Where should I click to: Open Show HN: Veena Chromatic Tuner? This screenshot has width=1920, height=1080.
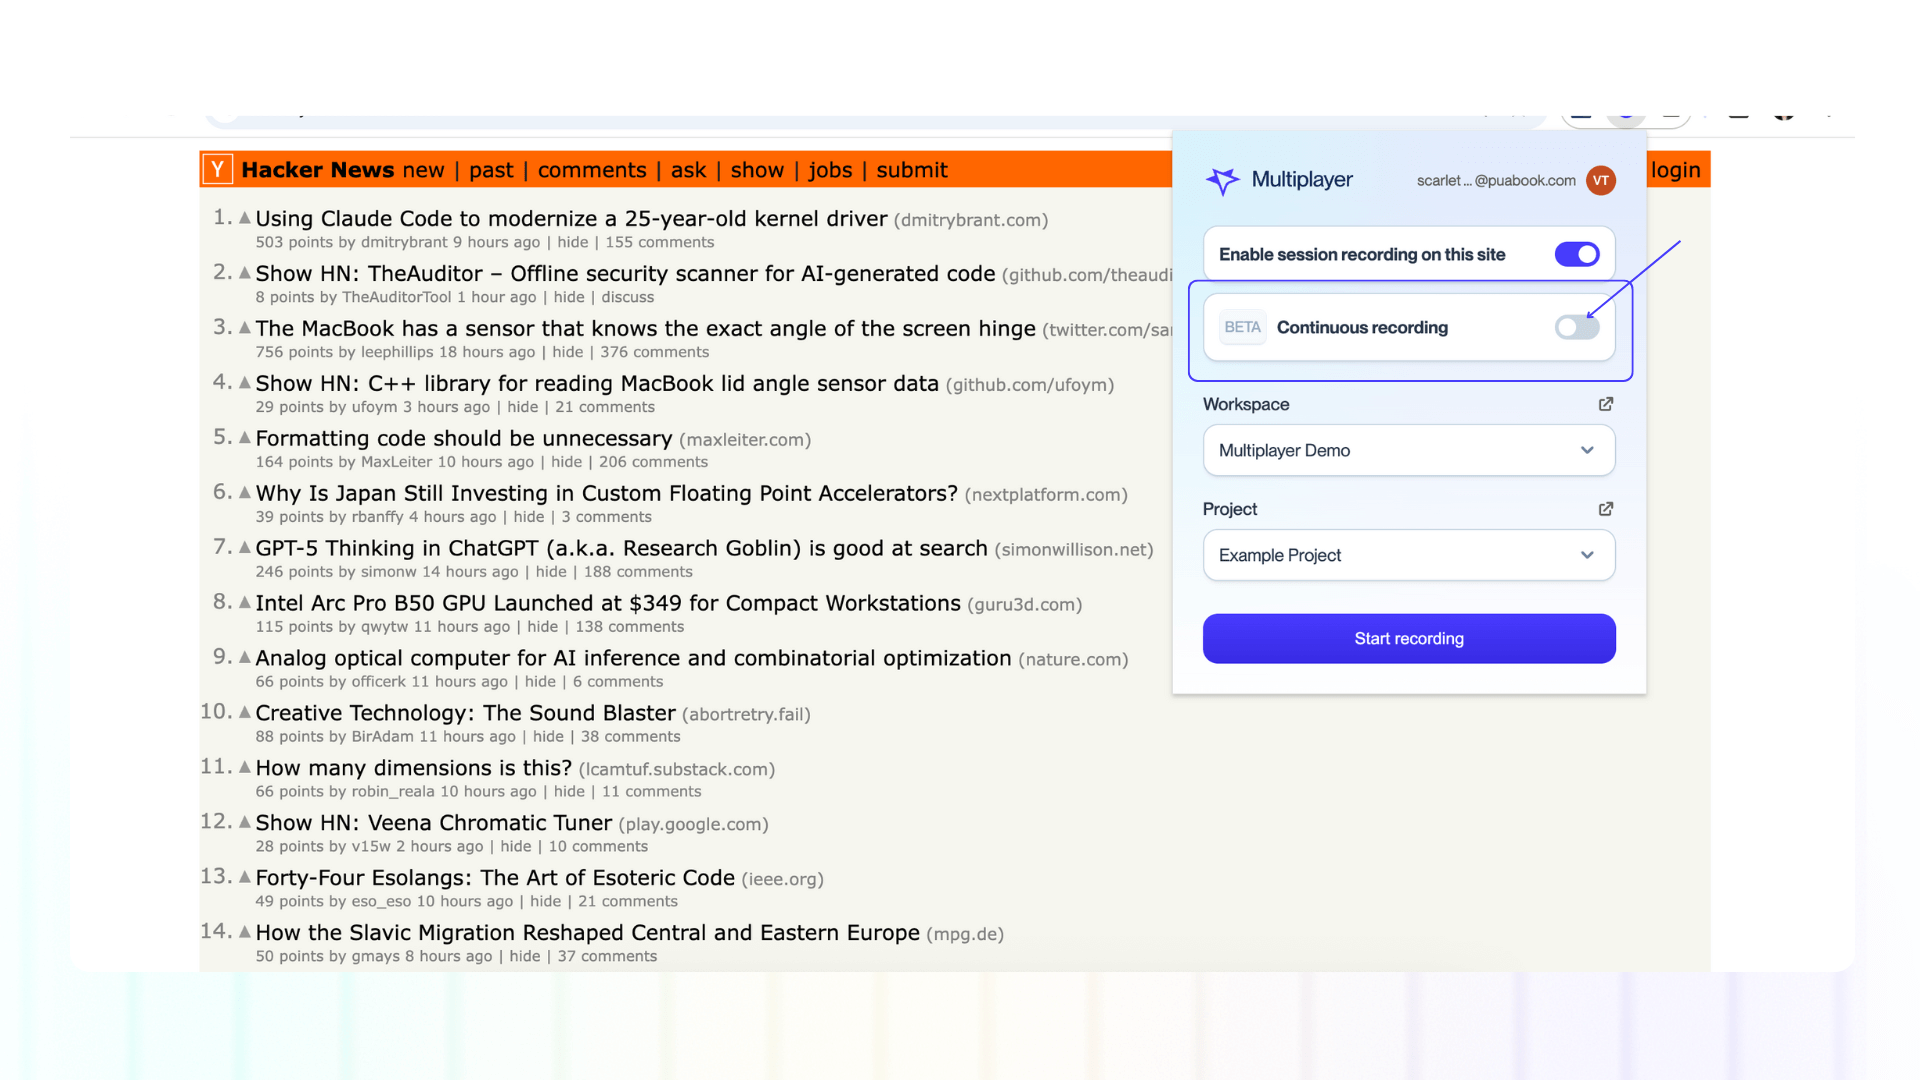pyautogui.click(x=433, y=823)
